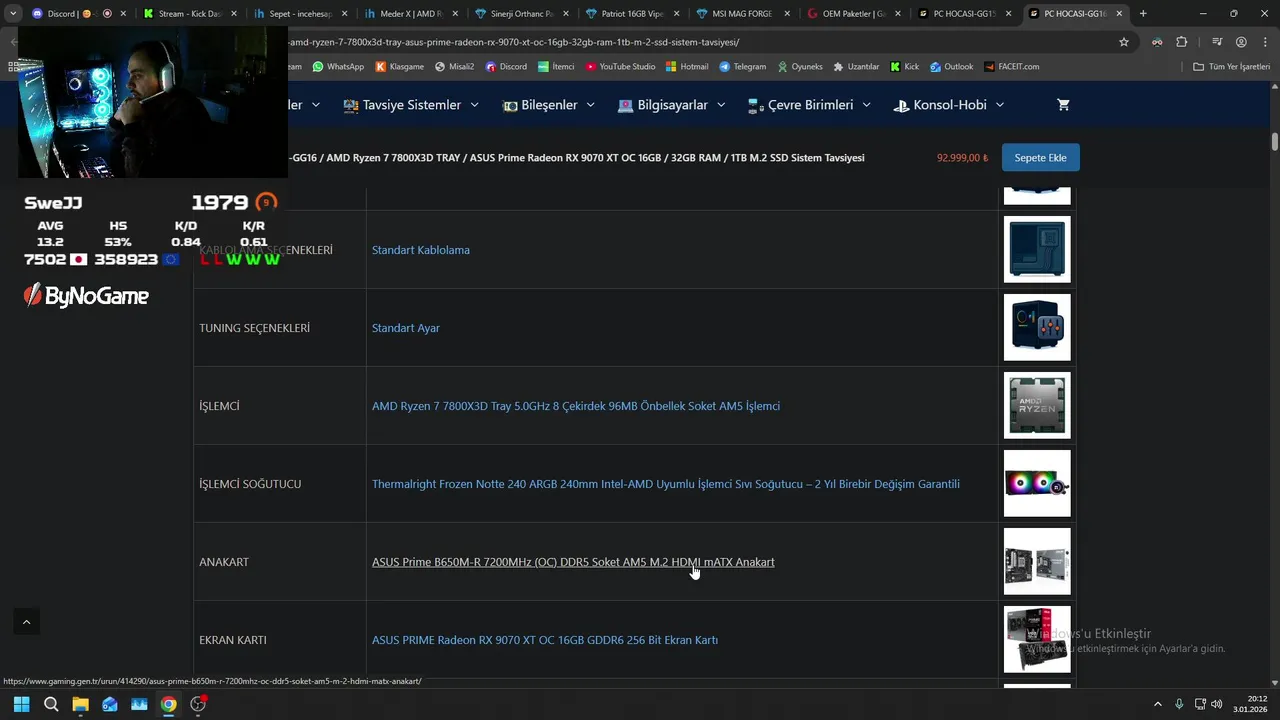
Task: Open the Uzantılar bookmark
Action: click(x=856, y=67)
